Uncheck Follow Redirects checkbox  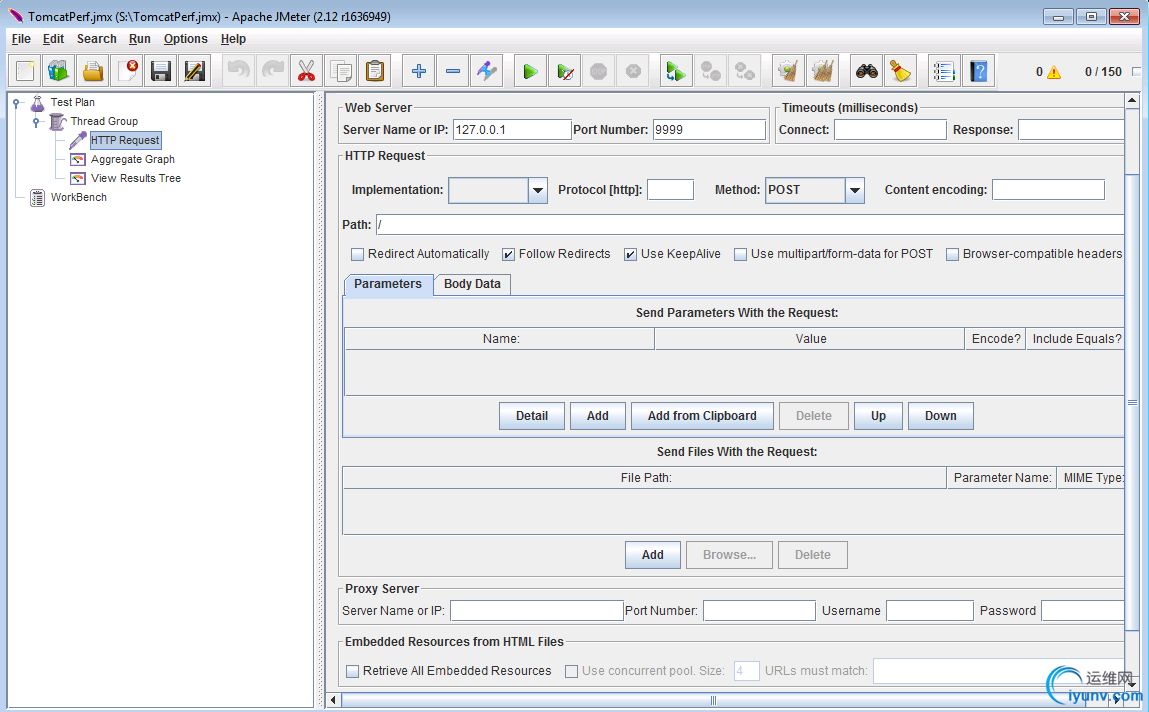[509, 254]
